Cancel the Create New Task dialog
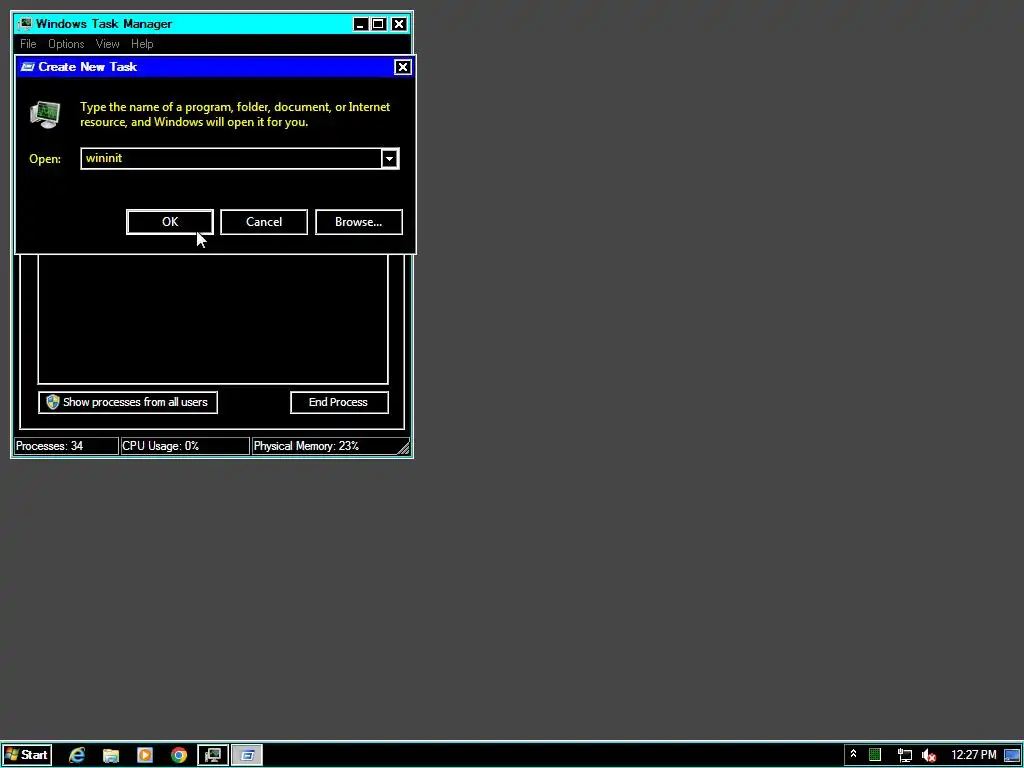The height and width of the screenshot is (768, 1024). click(x=264, y=222)
